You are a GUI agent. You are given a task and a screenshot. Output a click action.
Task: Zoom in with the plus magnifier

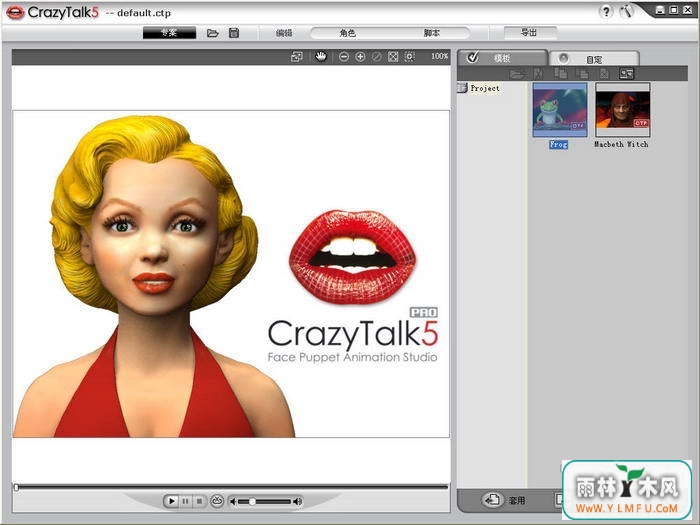point(360,57)
